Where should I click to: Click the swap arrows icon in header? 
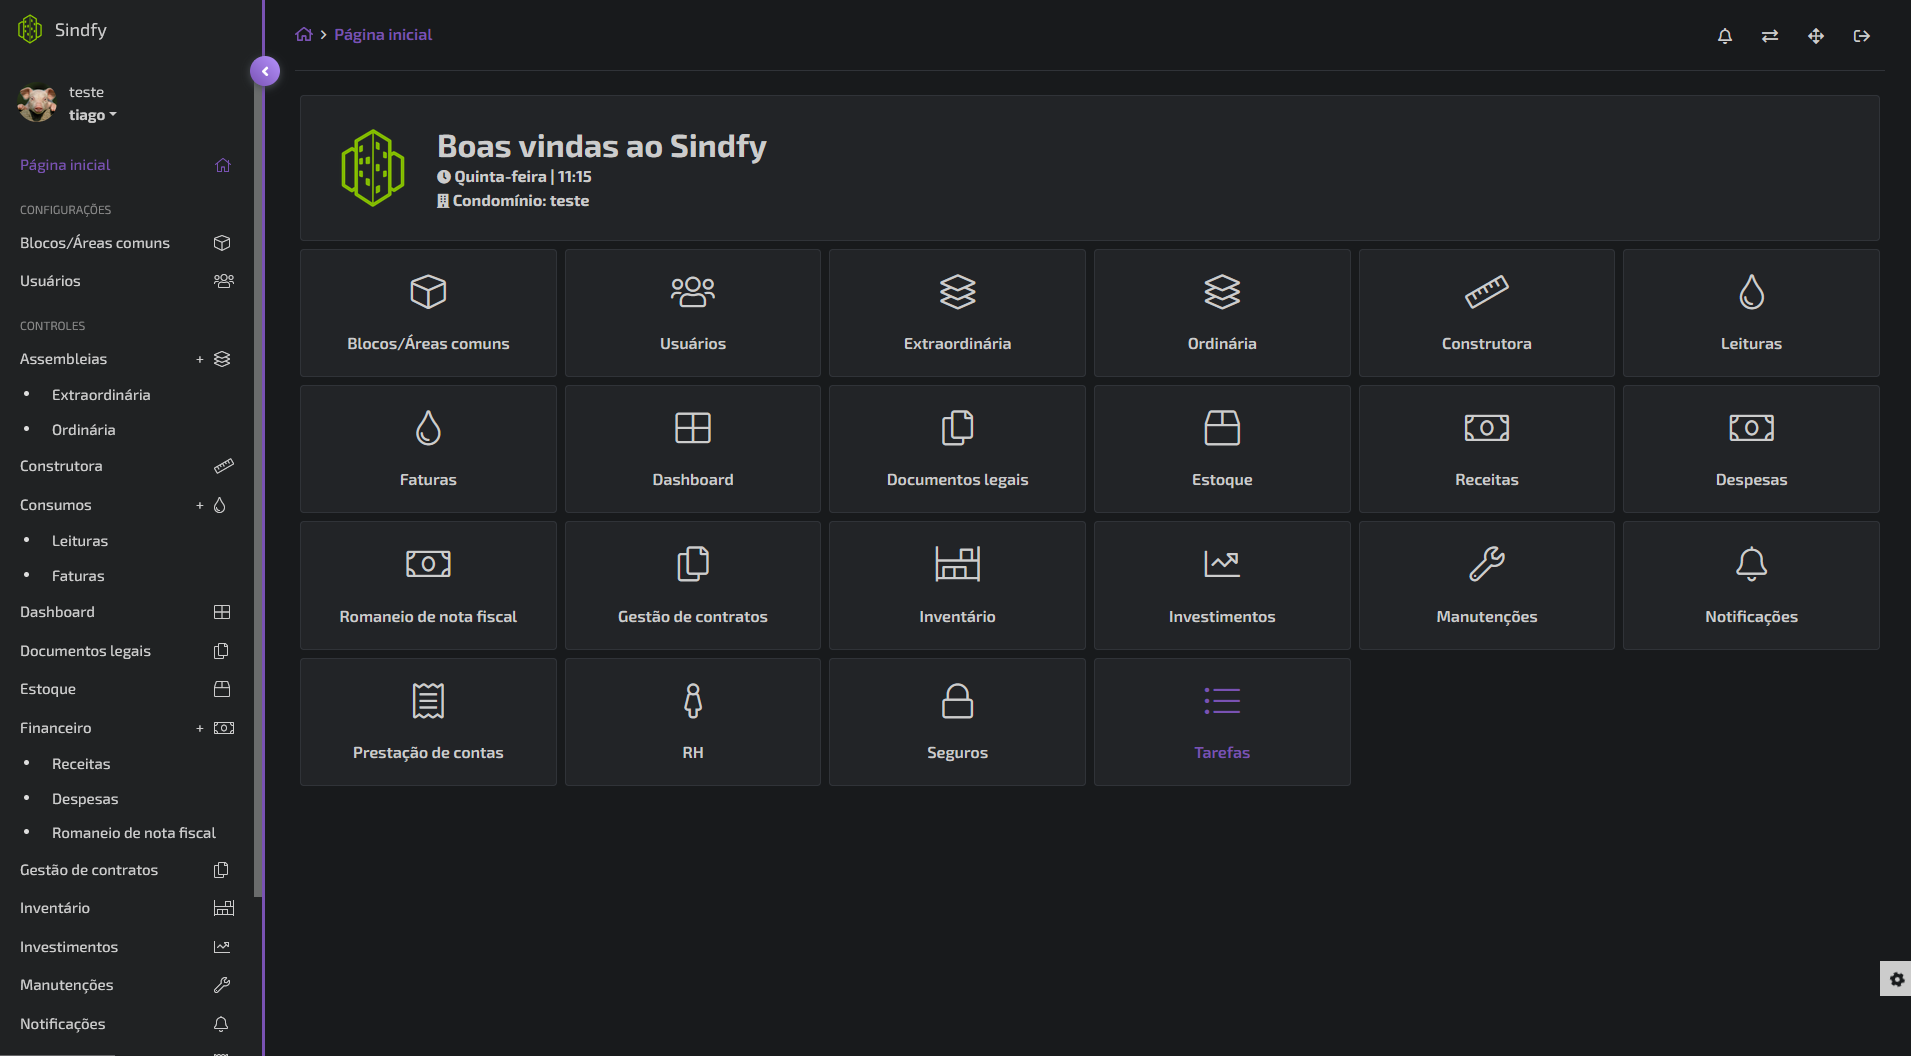[x=1770, y=36]
